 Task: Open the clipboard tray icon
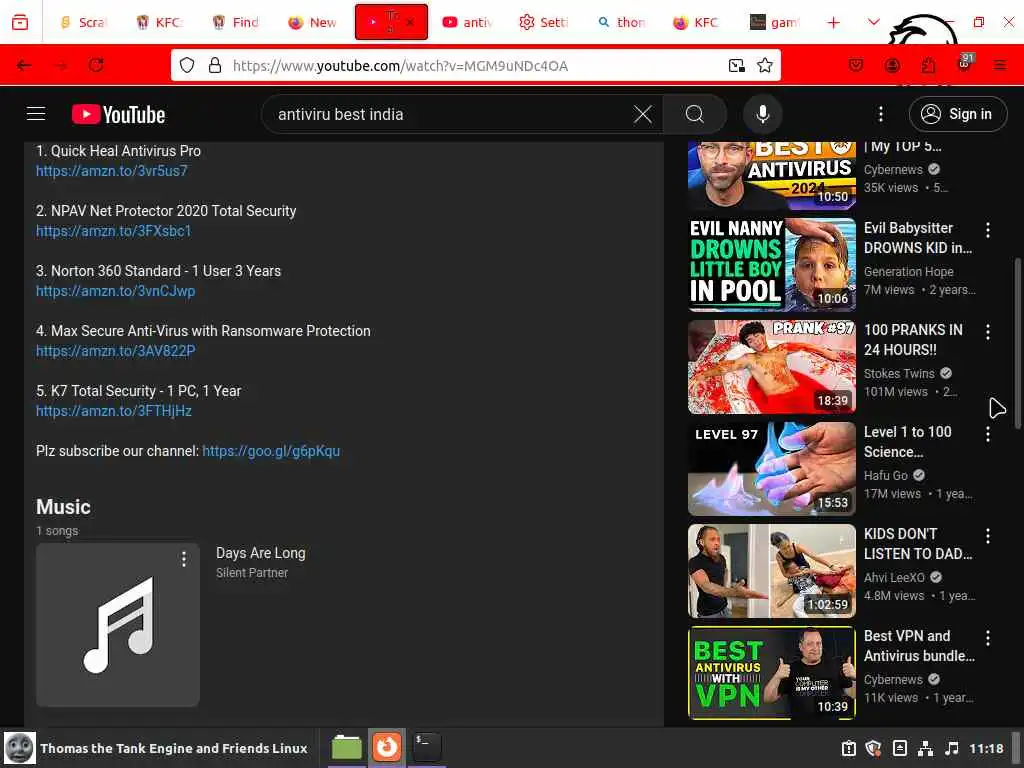click(x=849, y=748)
